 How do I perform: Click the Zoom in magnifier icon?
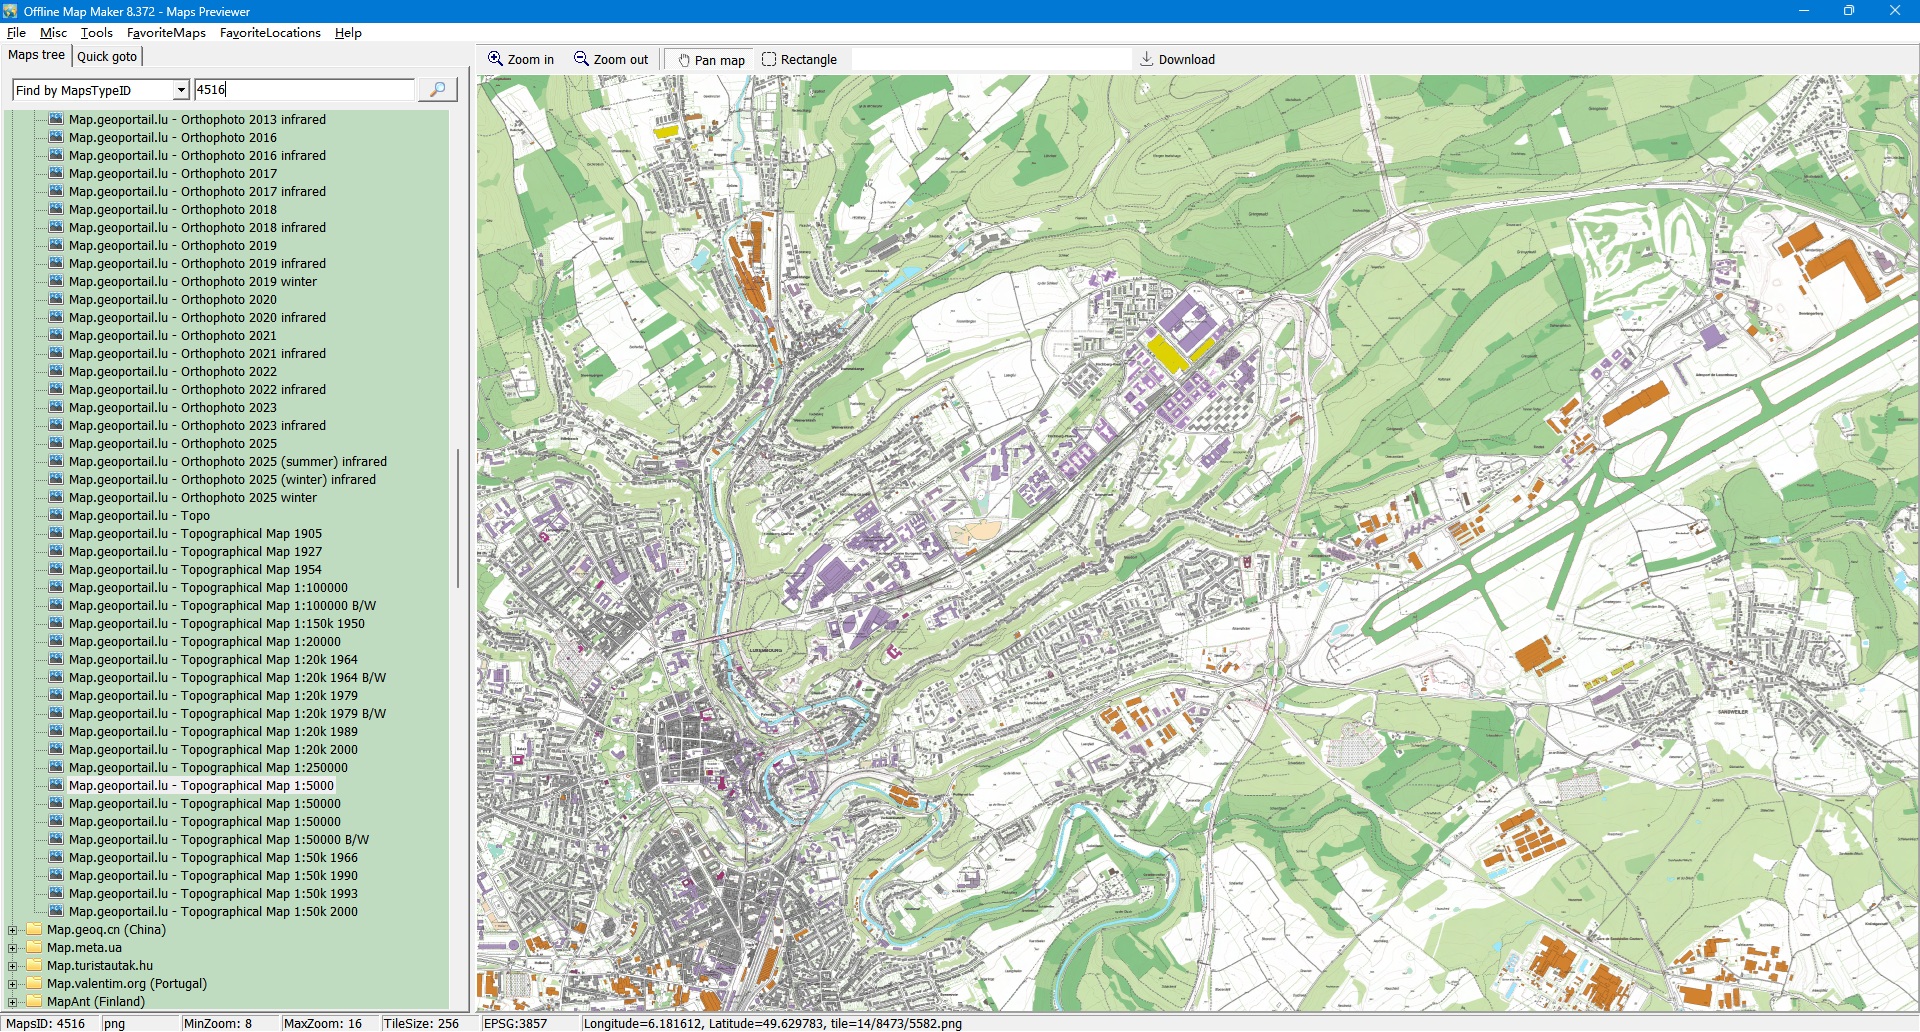click(495, 59)
